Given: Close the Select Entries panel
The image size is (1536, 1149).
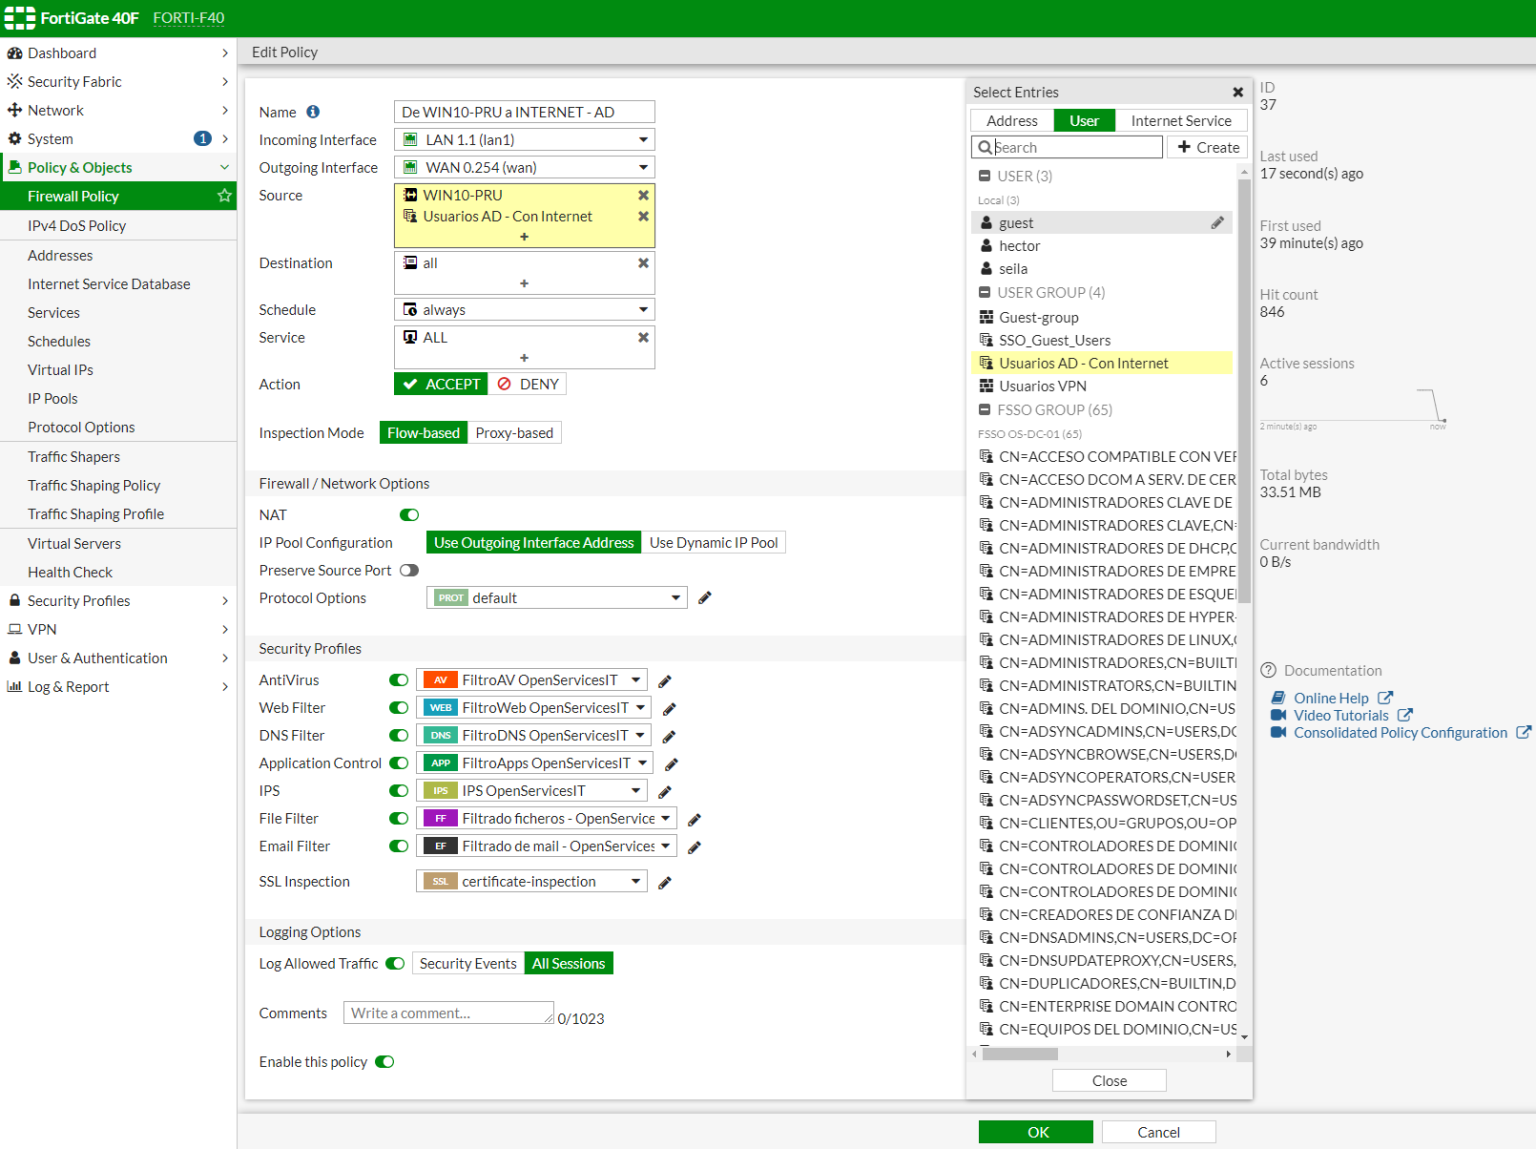Looking at the screenshot, I should click(x=1238, y=92).
